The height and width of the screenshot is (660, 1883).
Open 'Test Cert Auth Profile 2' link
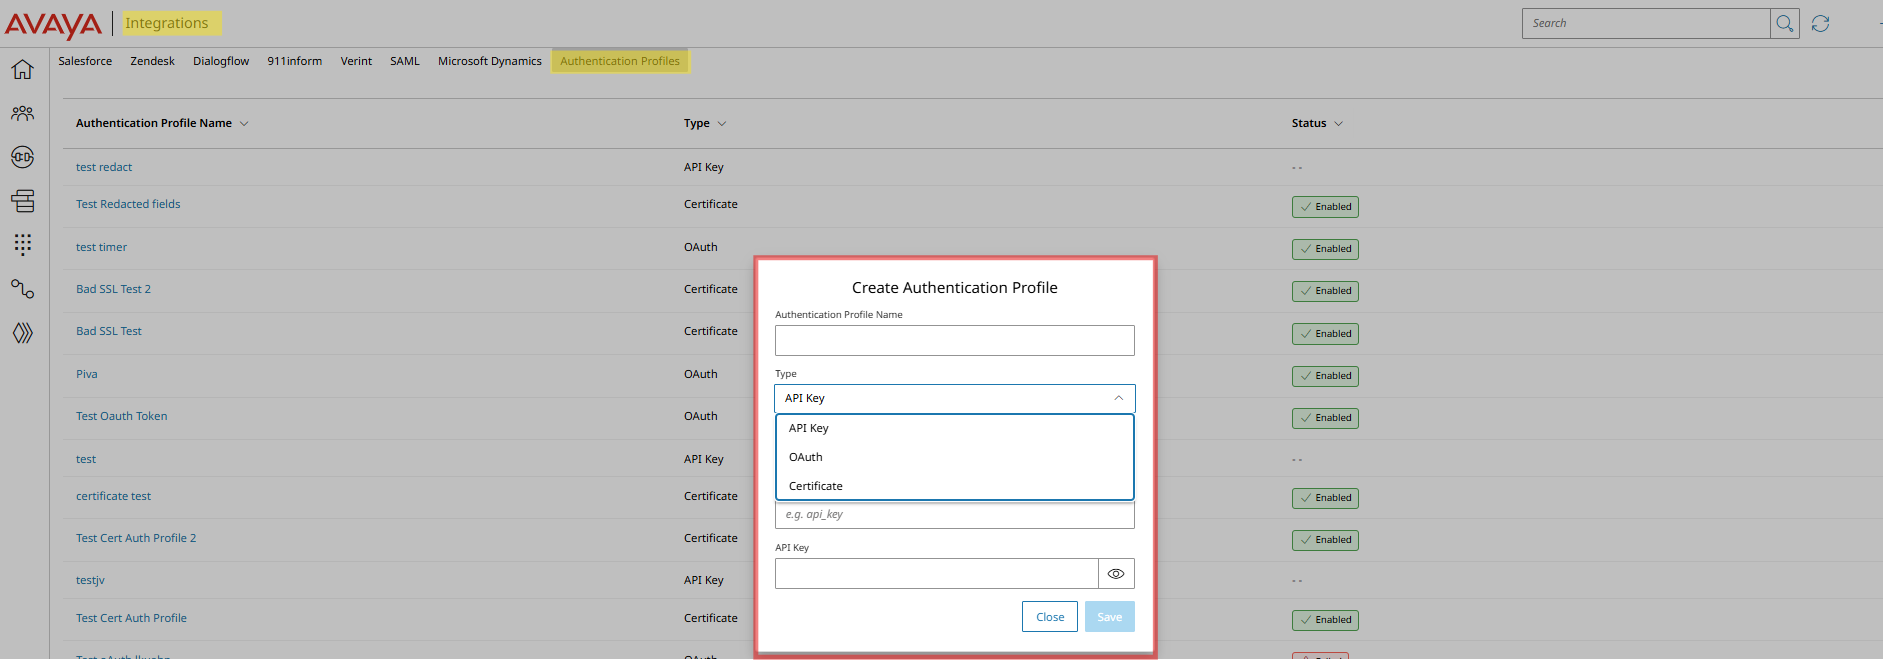coord(136,538)
